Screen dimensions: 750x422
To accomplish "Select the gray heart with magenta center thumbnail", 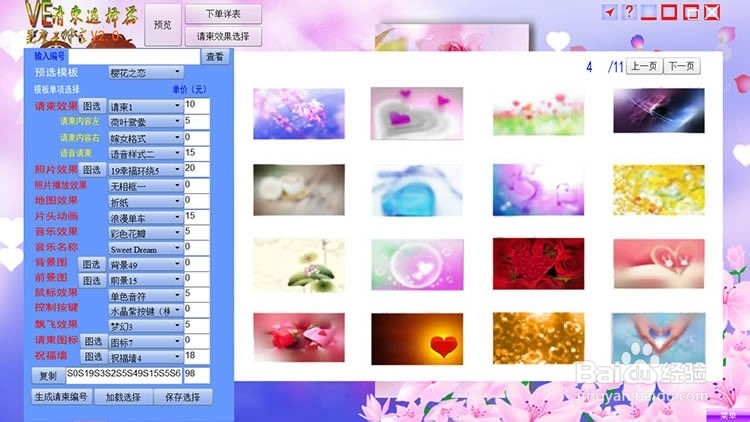I will click(x=417, y=113).
